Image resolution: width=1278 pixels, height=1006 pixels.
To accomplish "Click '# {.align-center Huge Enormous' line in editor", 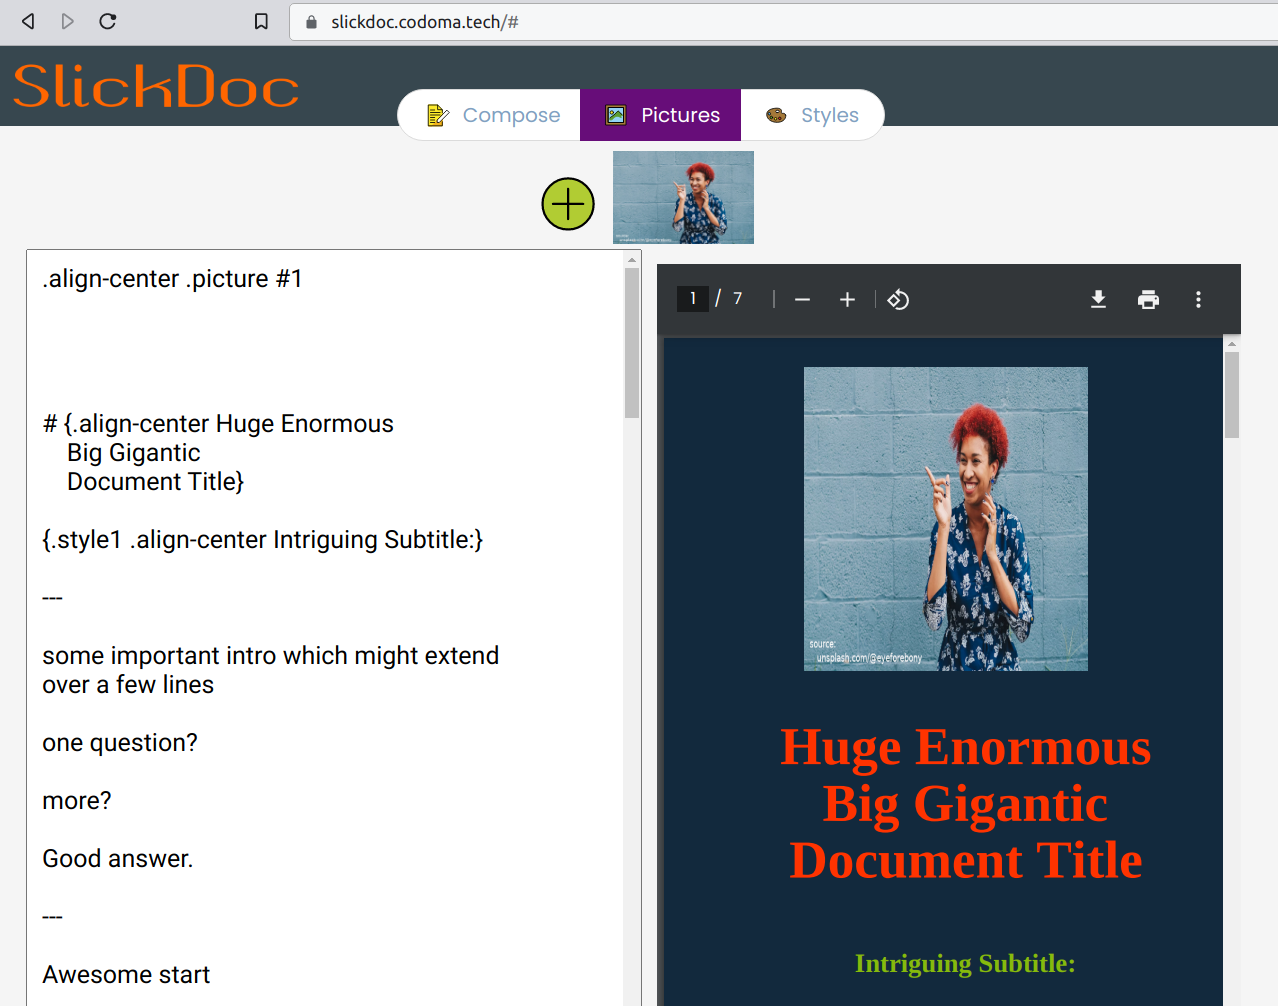I will click(x=218, y=424).
